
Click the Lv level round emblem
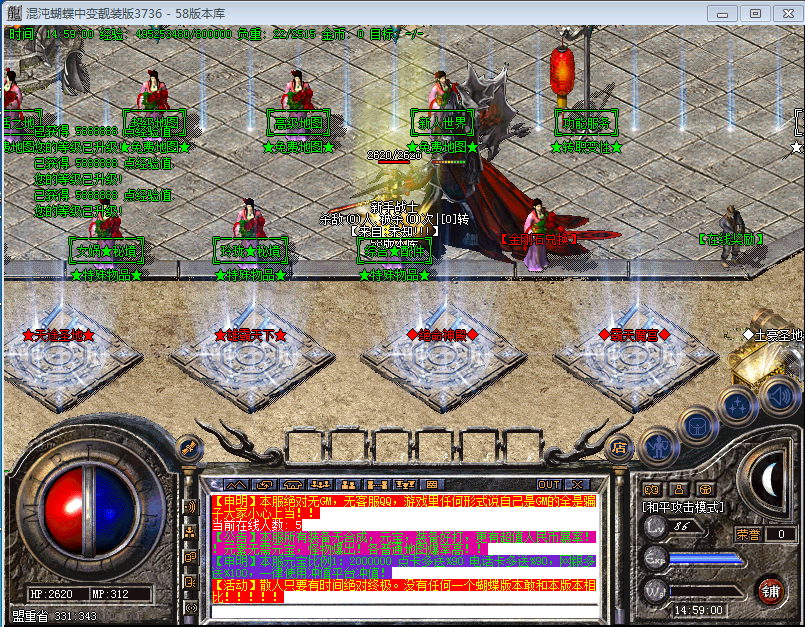click(656, 527)
